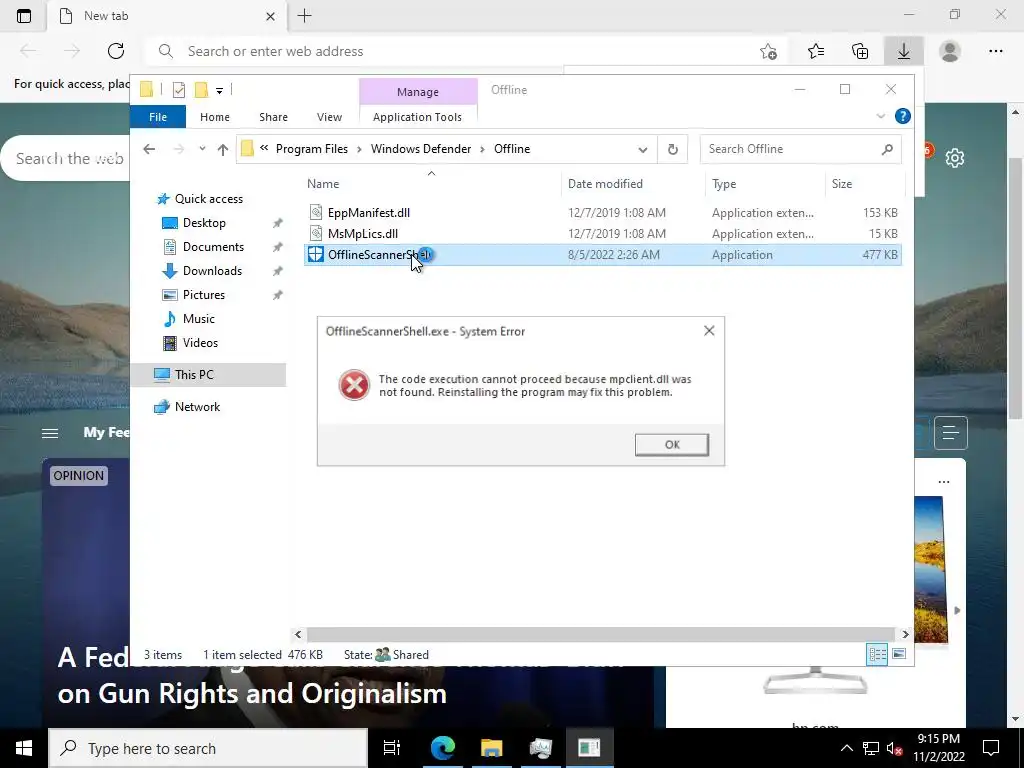This screenshot has height=768, width=1024.
Task: Go forward in File Explorer
Action: pyautogui.click(x=178, y=150)
